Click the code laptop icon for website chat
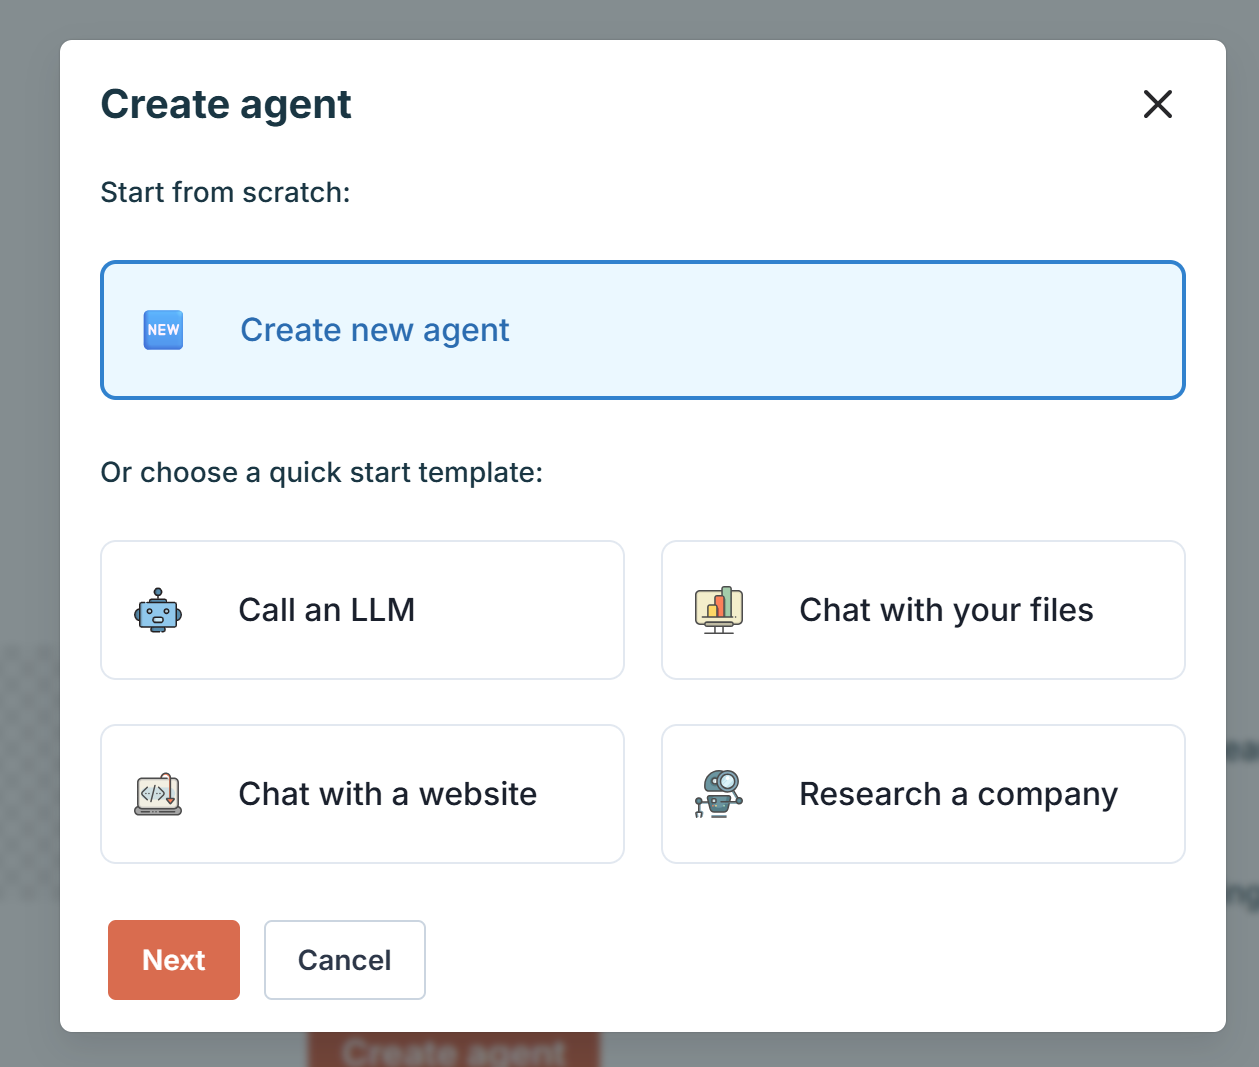The height and width of the screenshot is (1067, 1259). 158,794
